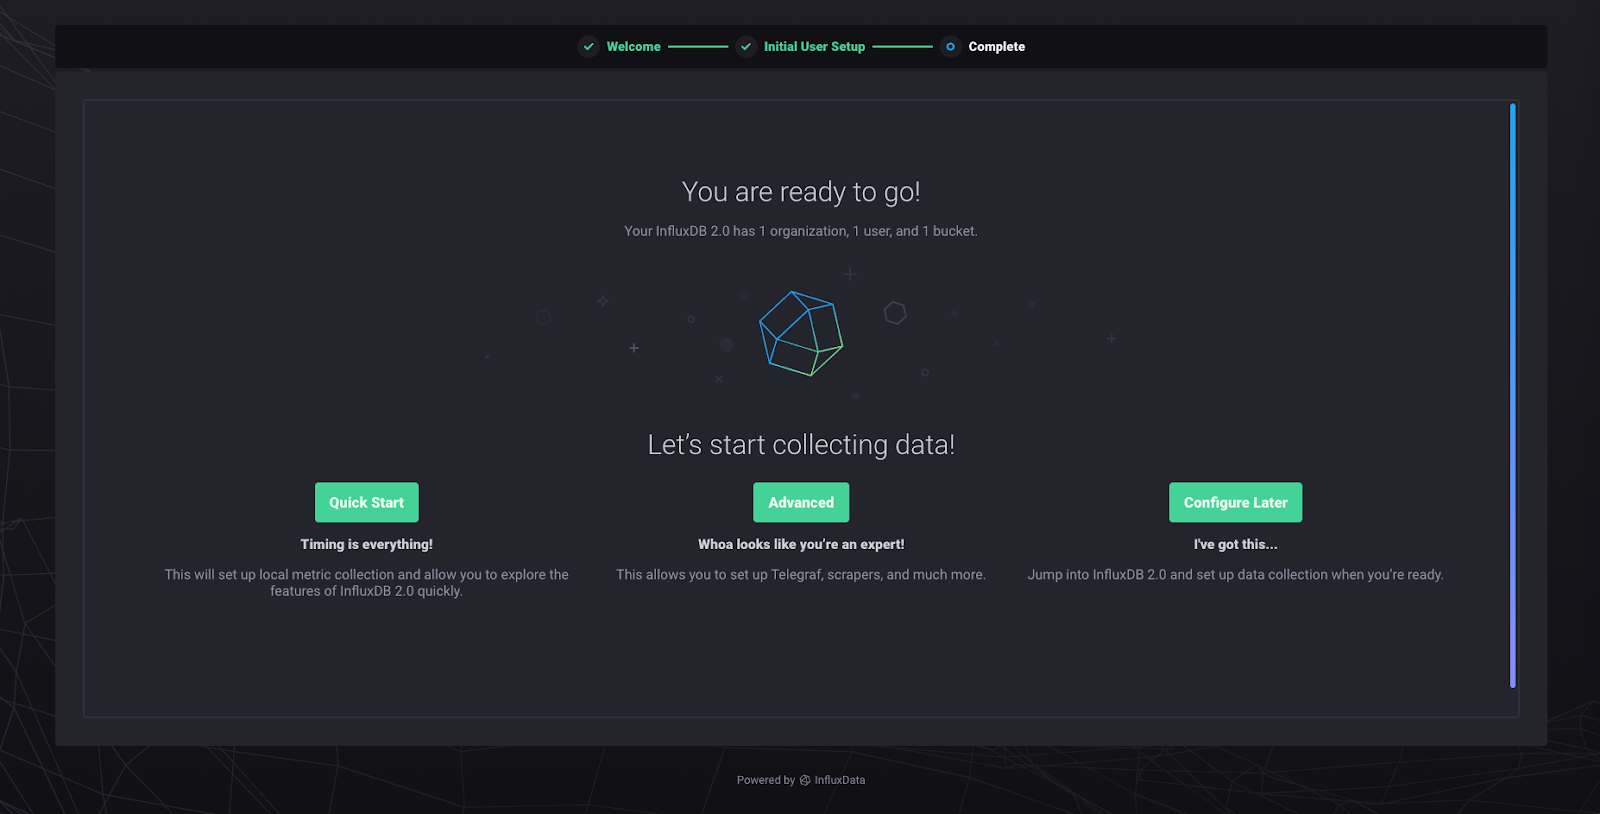Click the vertical scrollbar on the right
The width and height of the screenshot is (1600, 814).
[x=1512, y=395]
